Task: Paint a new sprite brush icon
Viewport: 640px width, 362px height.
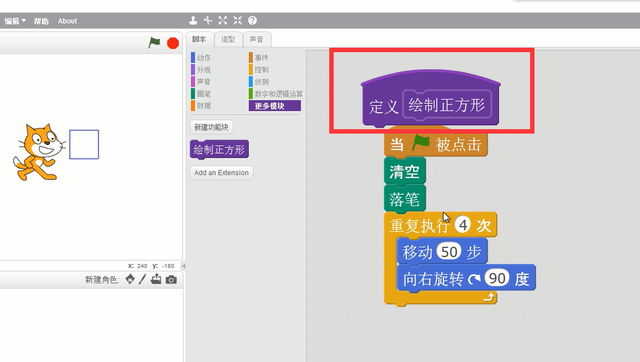Action: pos(142,279)
